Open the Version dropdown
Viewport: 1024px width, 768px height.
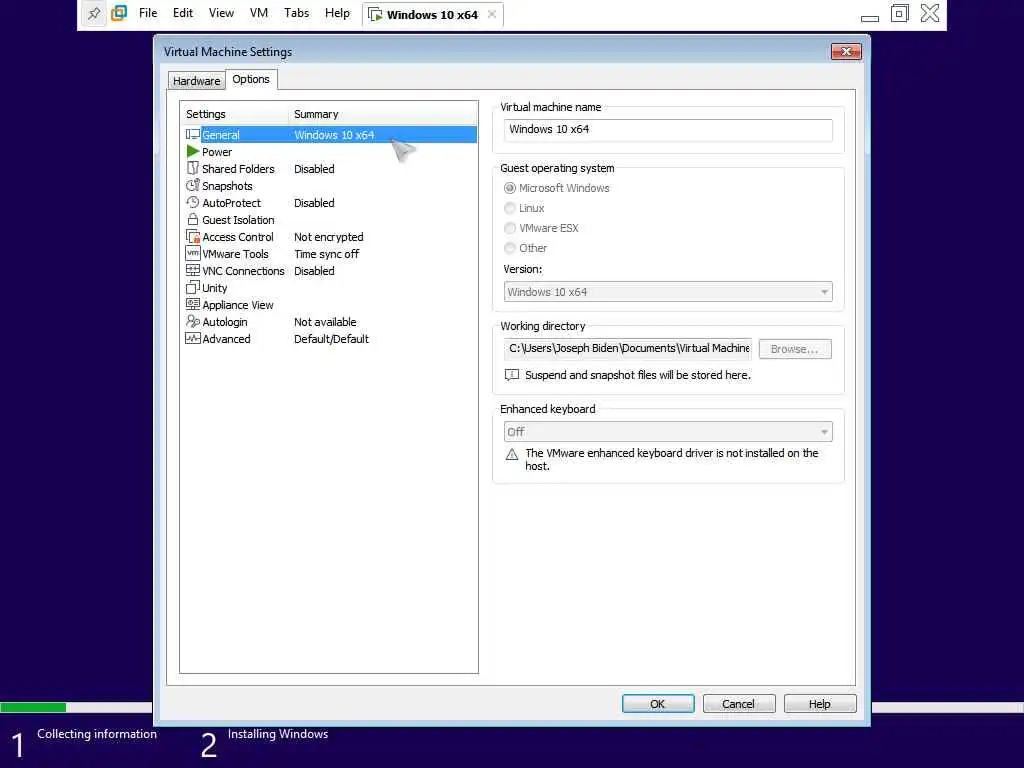point(668,292)
